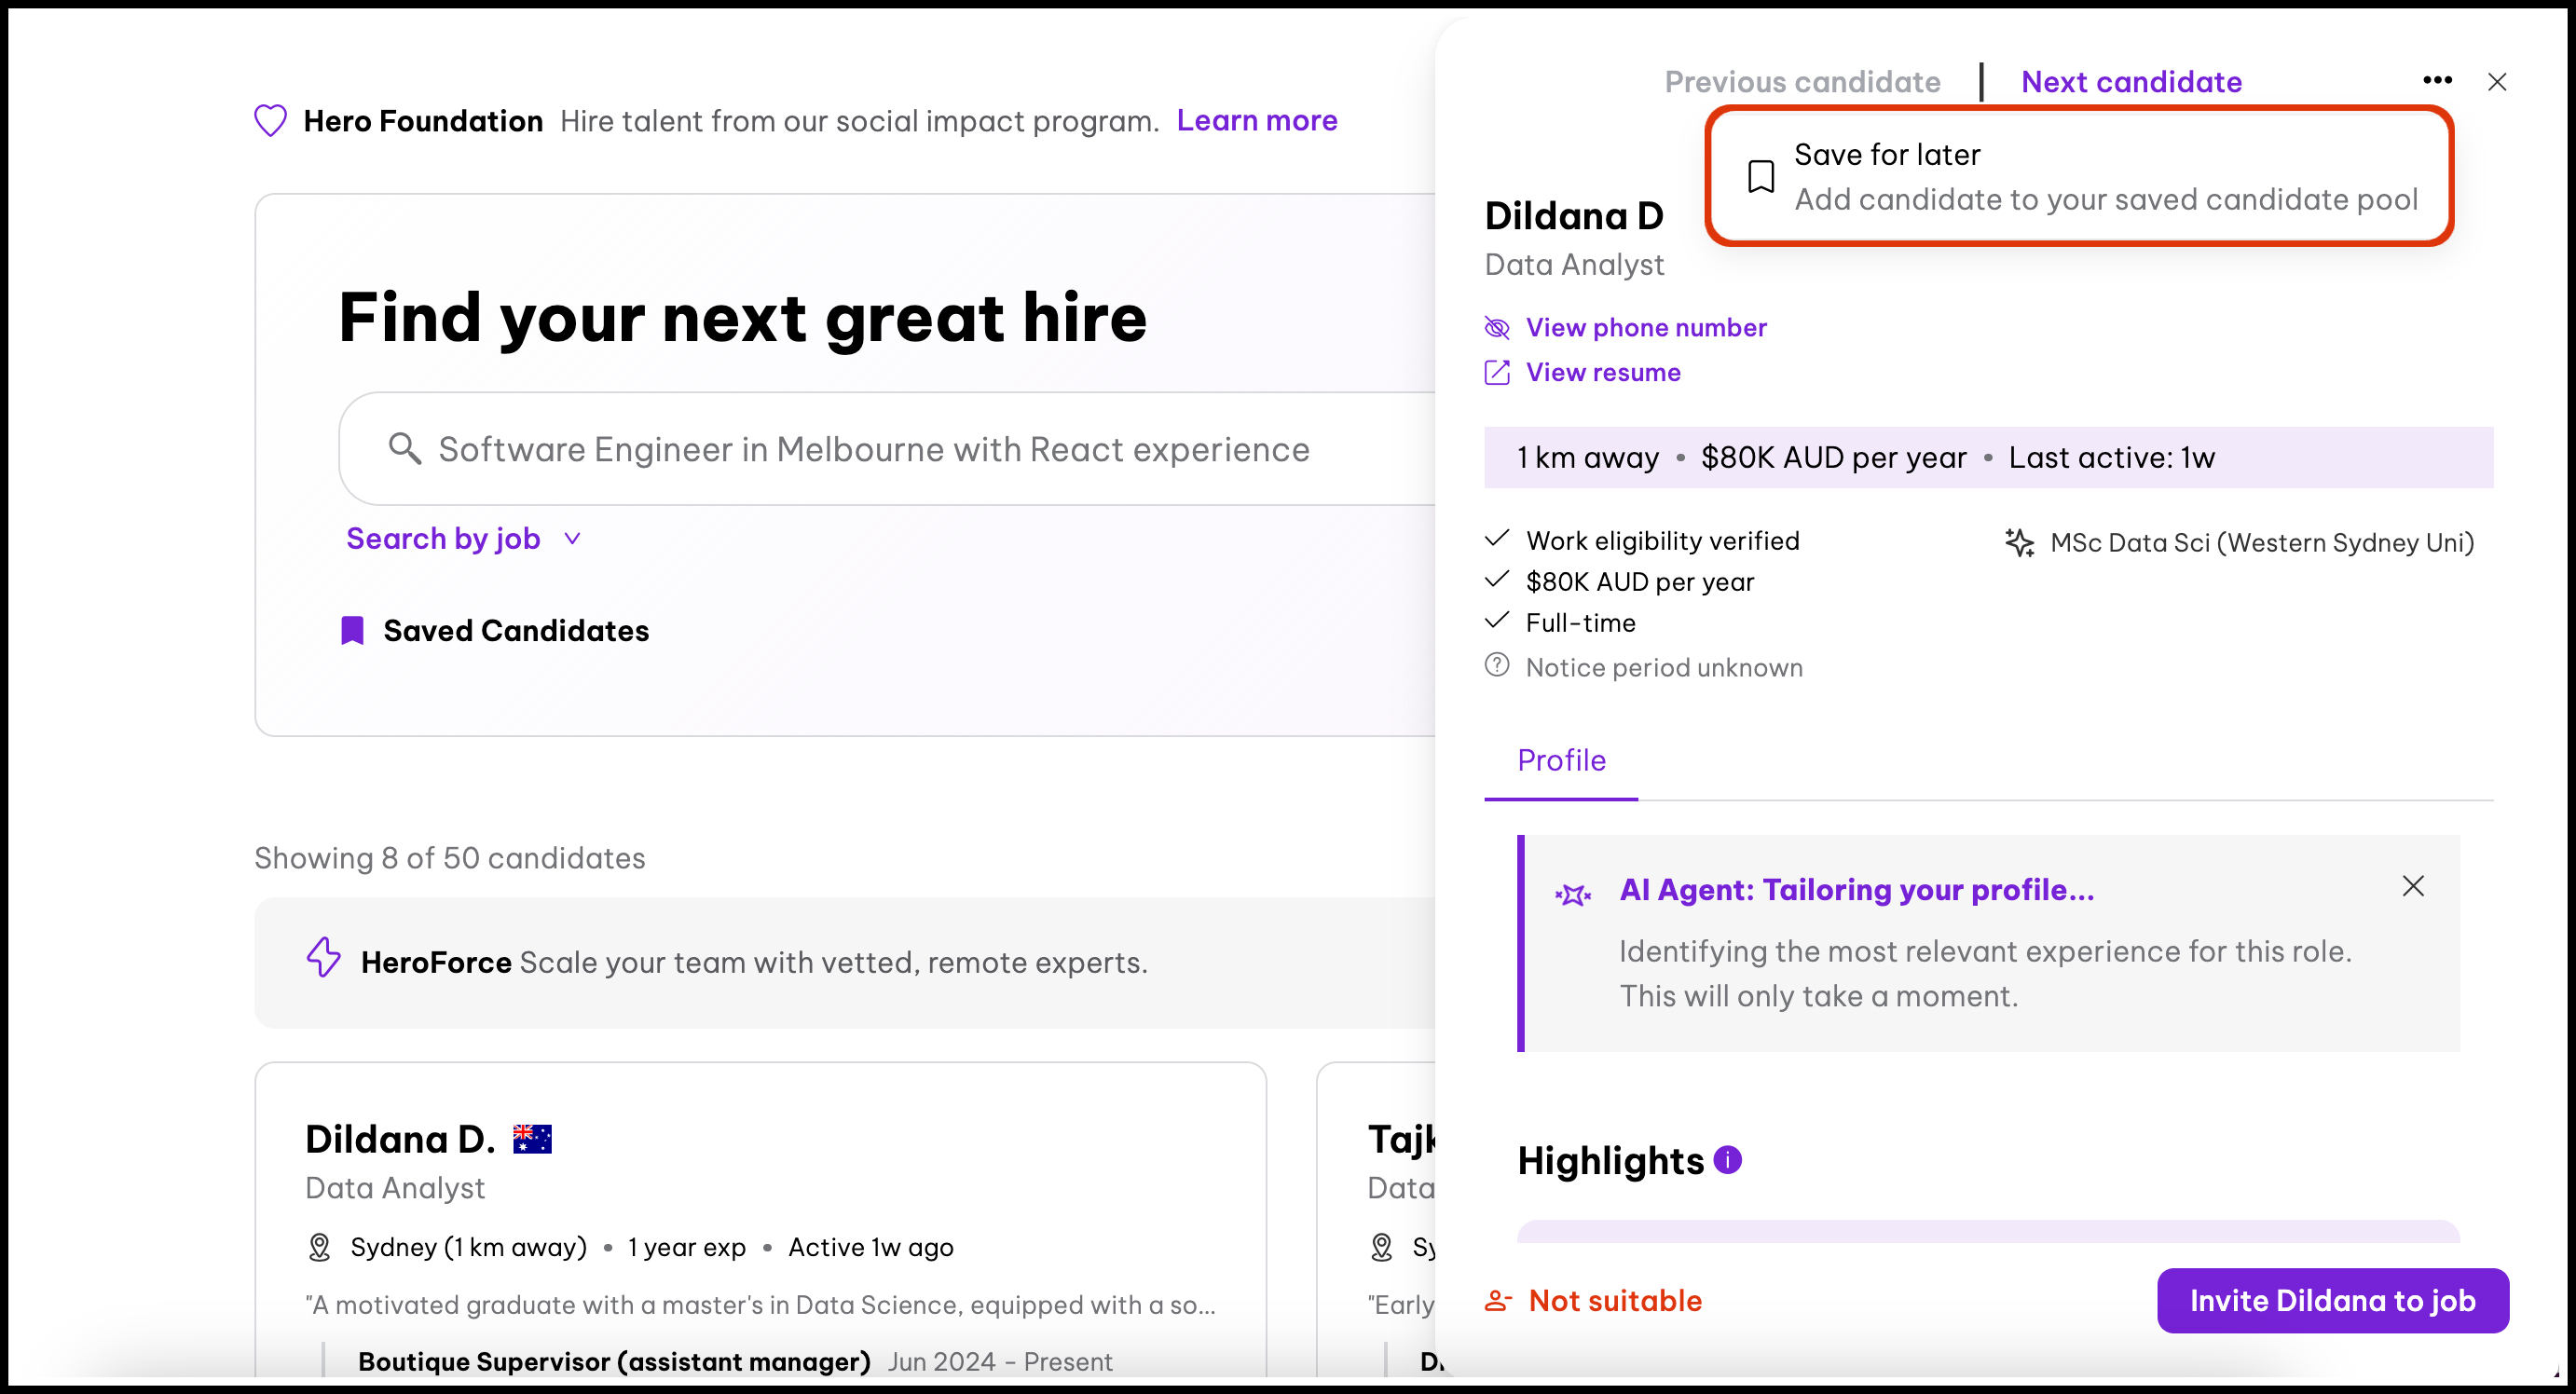Click the bookmark icon in Save for later

click(x=1760, y=176)
